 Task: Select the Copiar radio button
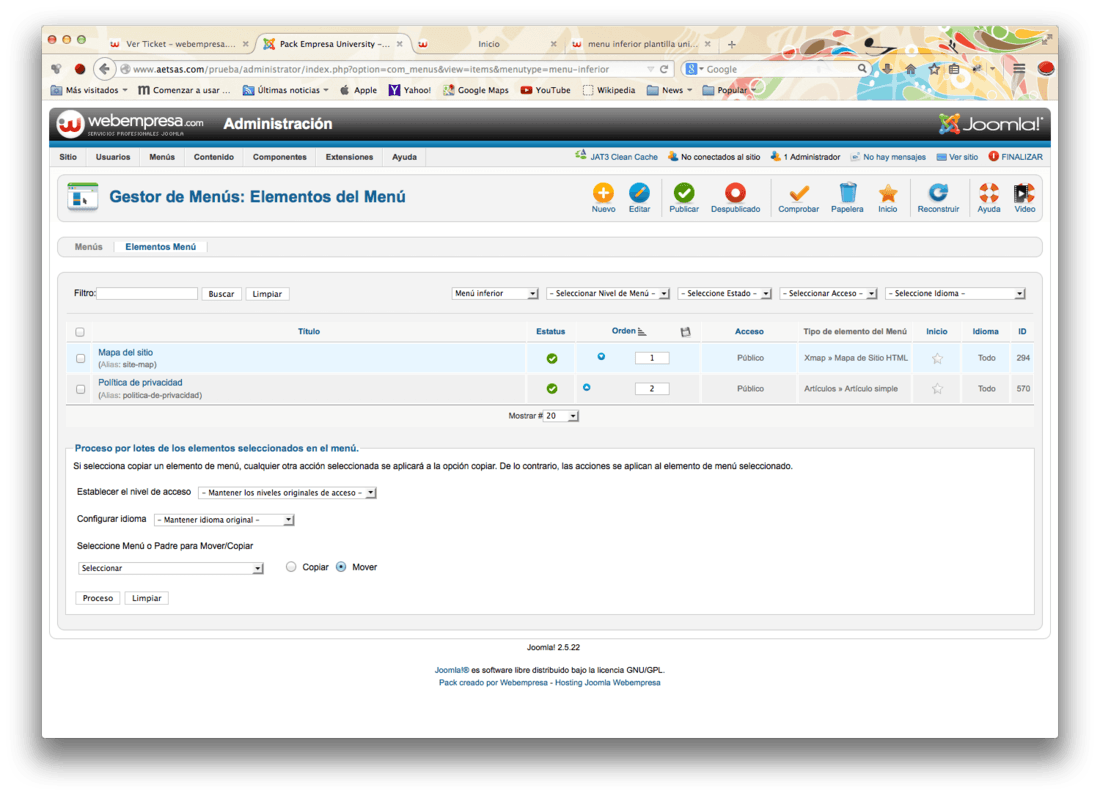[x=290, y=567]
